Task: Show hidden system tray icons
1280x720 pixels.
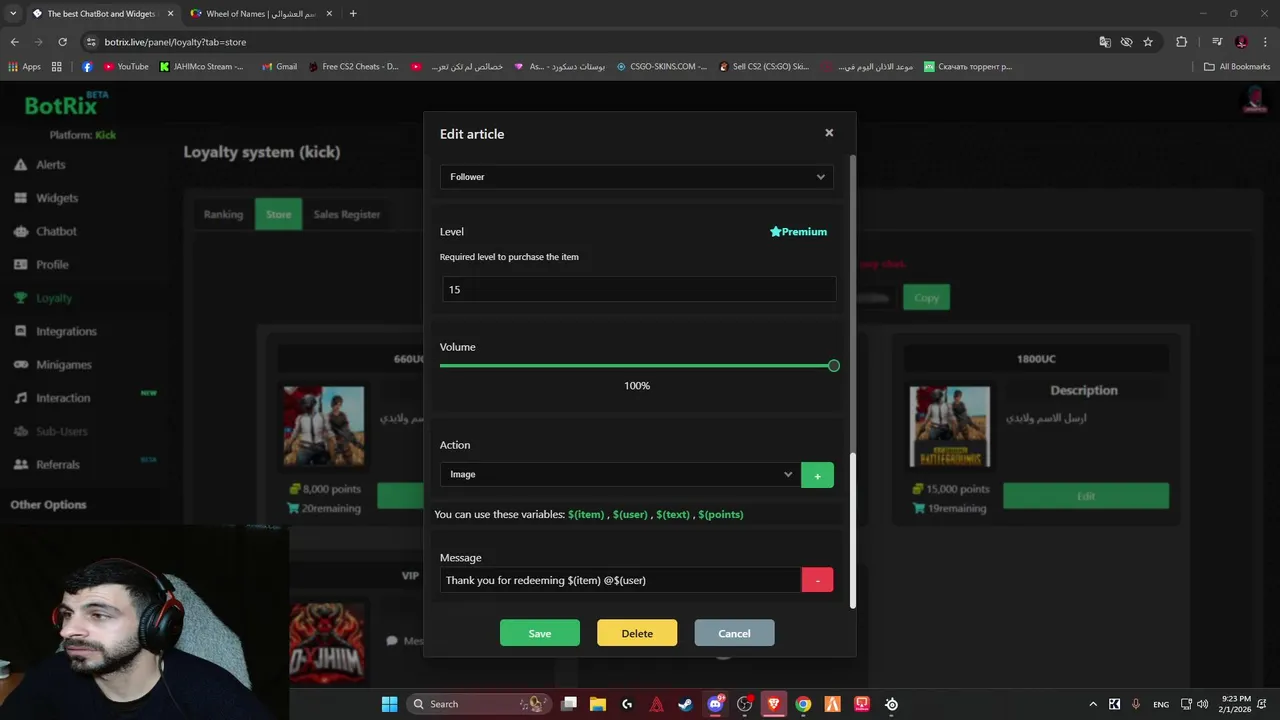Action: pyautogui.click(x=1092, y=704)
